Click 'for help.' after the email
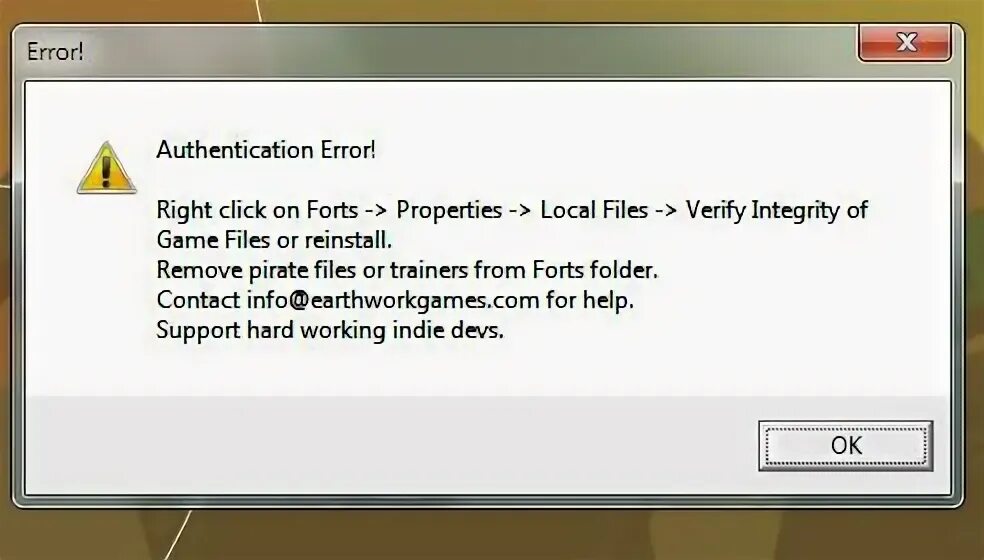 click(x=590, y=300)
